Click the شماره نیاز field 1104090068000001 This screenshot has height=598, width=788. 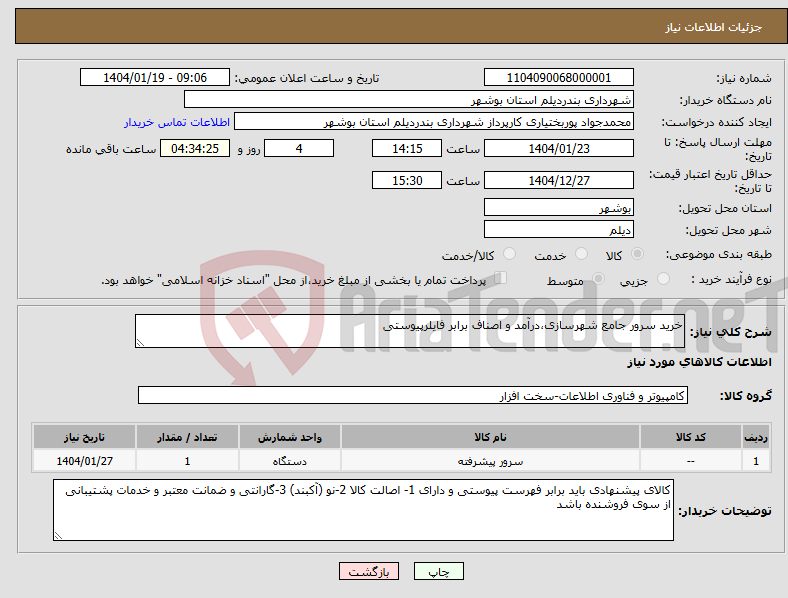point(558,78)
